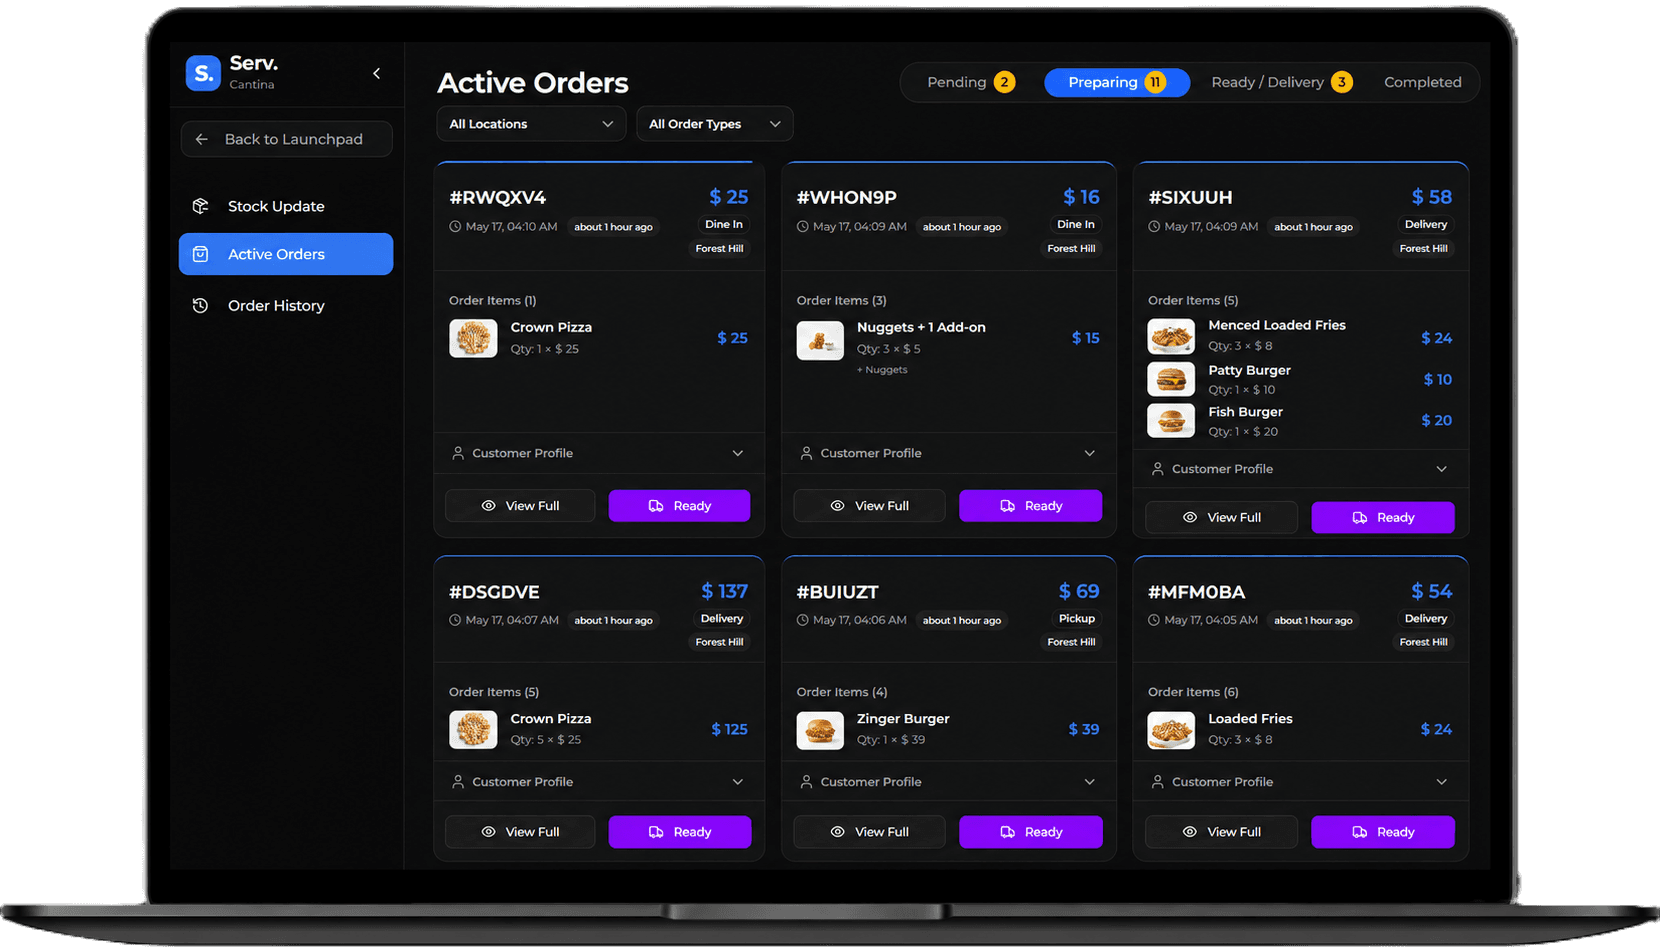Click the Loaded Fries image in order #MFMOBA

coord(1171,730)
